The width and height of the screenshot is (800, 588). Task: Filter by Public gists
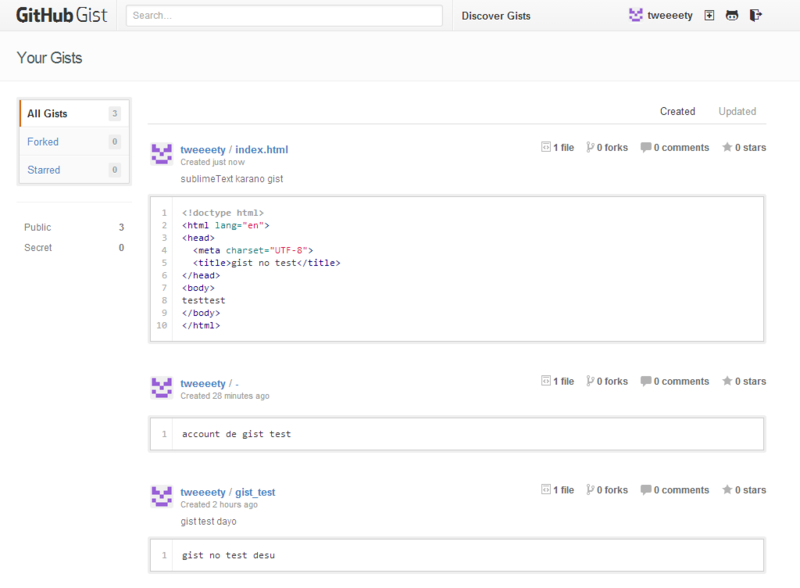[74, 227]
